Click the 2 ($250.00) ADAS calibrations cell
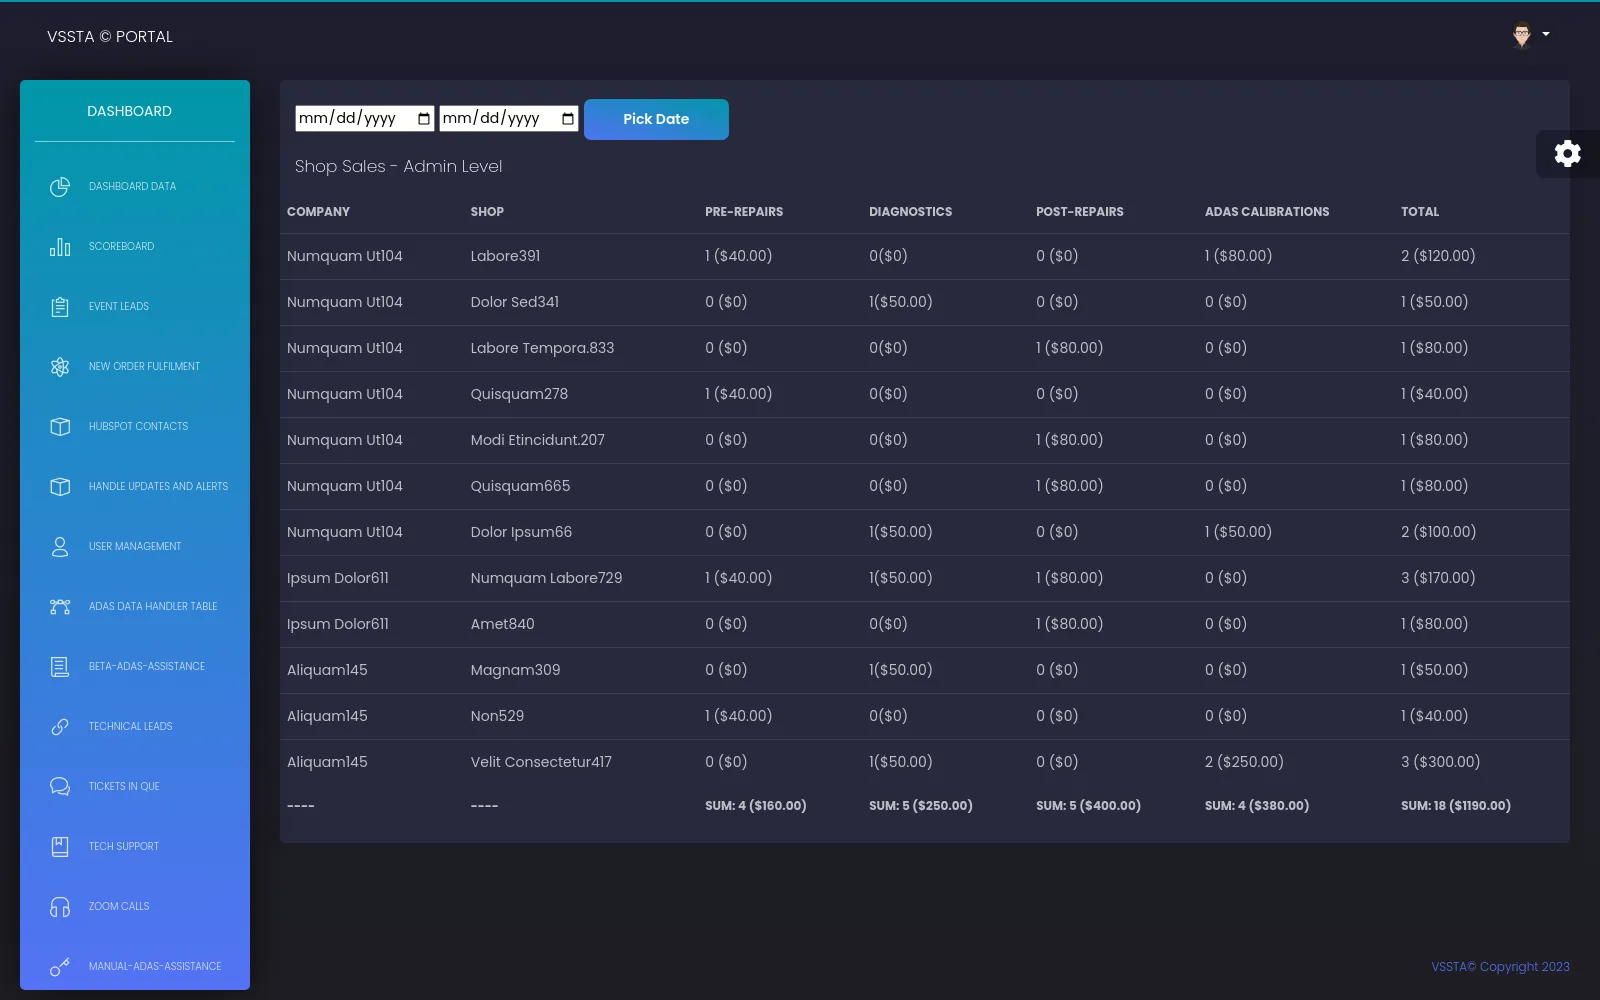Viewport: 1600px width, 1000px height. point(1244,762)
